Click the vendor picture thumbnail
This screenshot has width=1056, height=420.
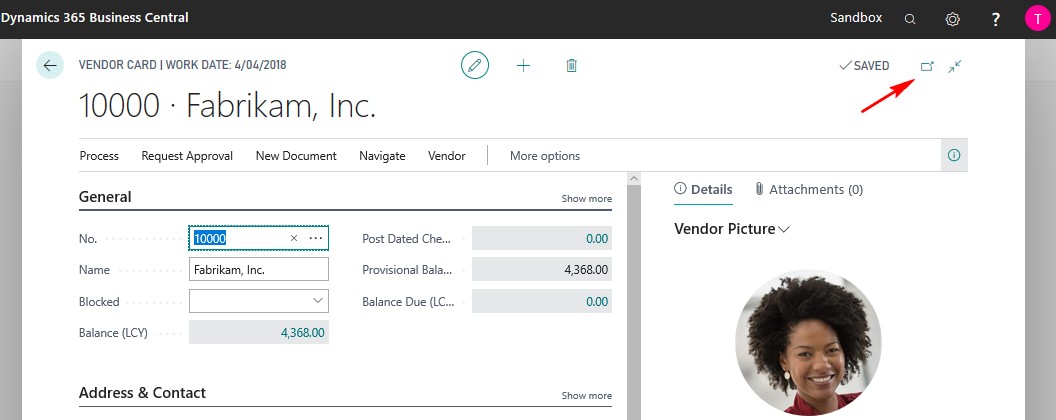click(807, 343)
